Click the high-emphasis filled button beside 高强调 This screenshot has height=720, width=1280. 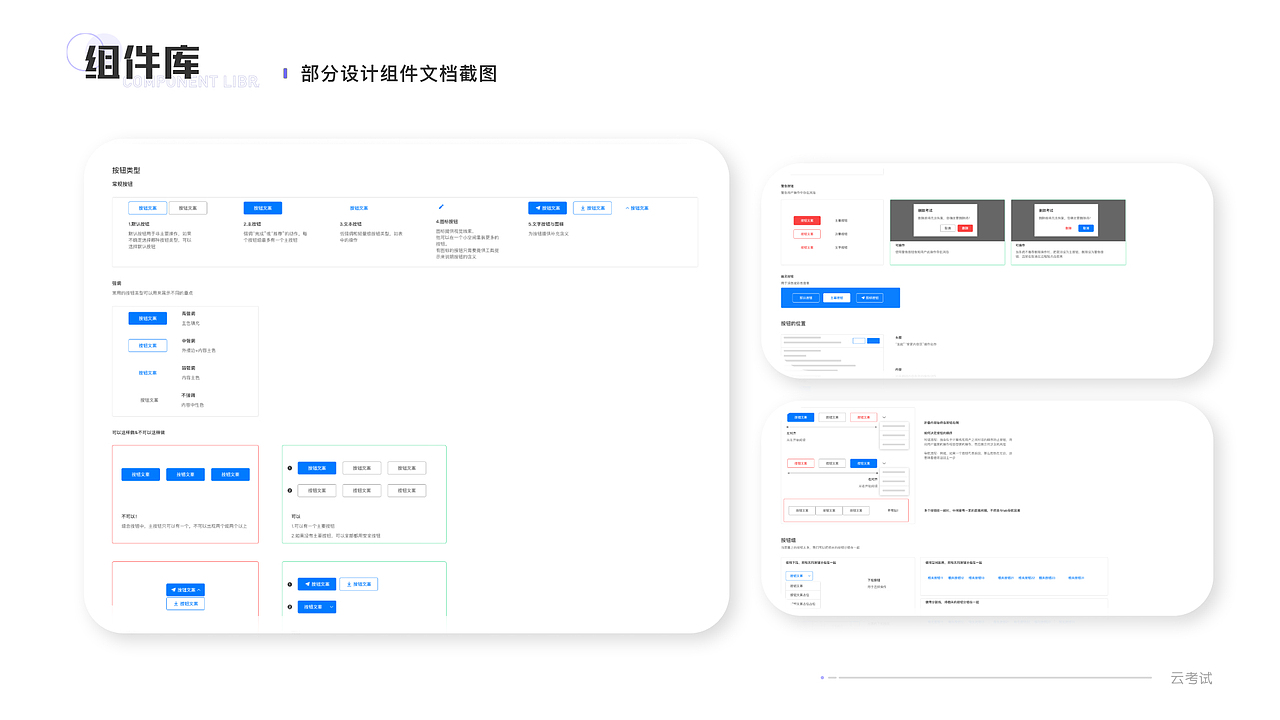click(148, 318)
